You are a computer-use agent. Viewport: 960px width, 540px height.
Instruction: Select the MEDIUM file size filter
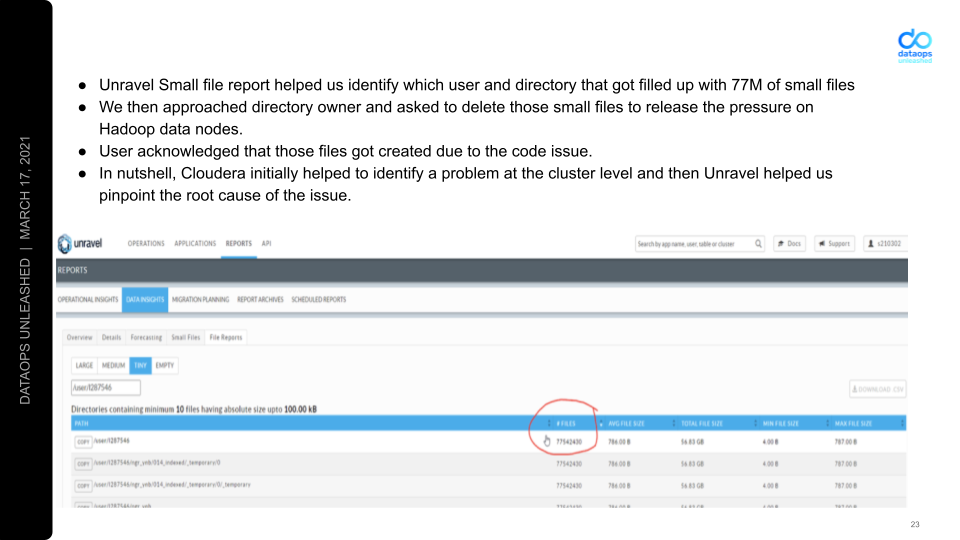point(113,366)
